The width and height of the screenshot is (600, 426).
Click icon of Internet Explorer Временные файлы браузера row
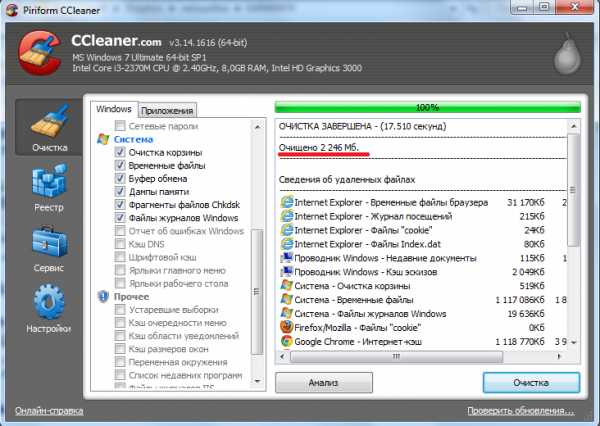coord(287,202)
